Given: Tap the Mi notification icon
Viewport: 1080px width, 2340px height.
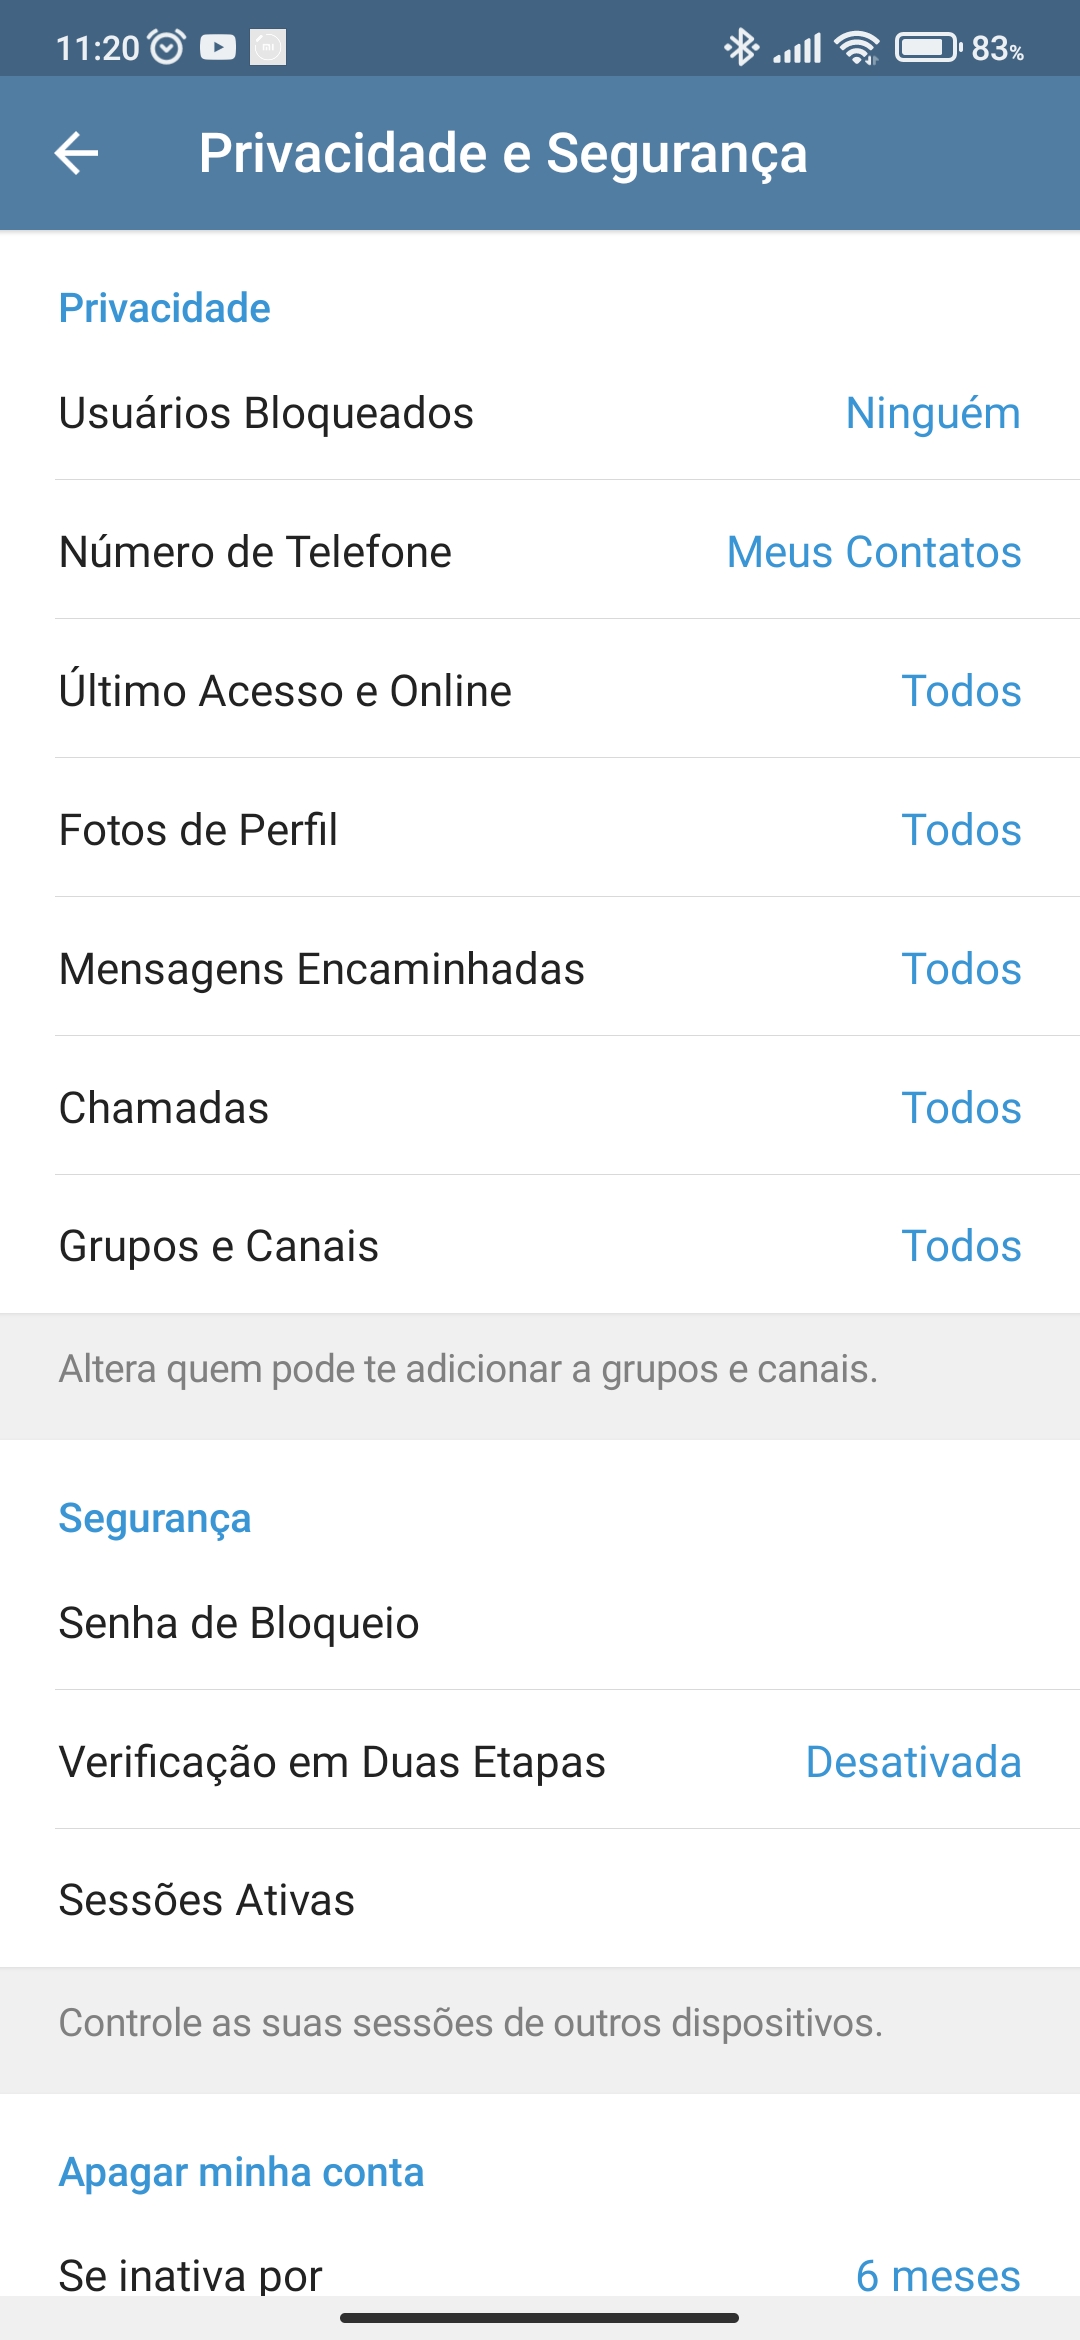Looking at the screenshot, I should pos(268,47).
